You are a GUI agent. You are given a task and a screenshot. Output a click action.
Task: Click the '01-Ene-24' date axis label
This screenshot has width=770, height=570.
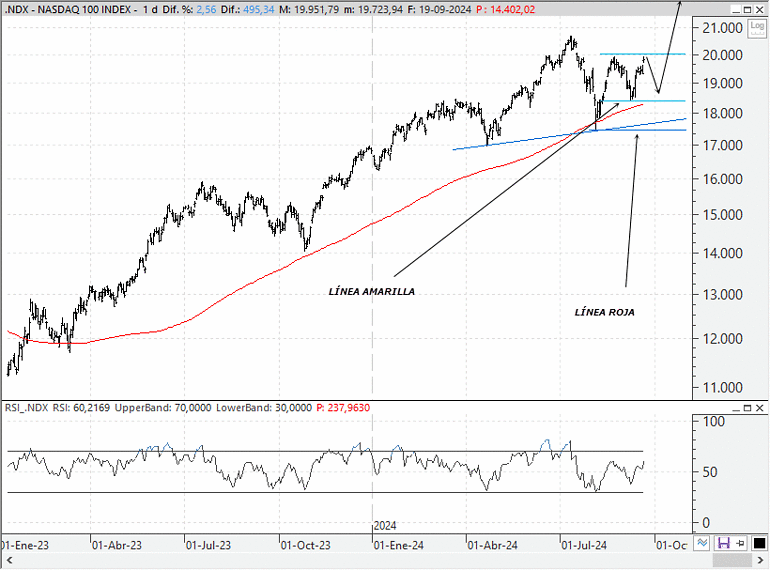[x=398, y=545]
